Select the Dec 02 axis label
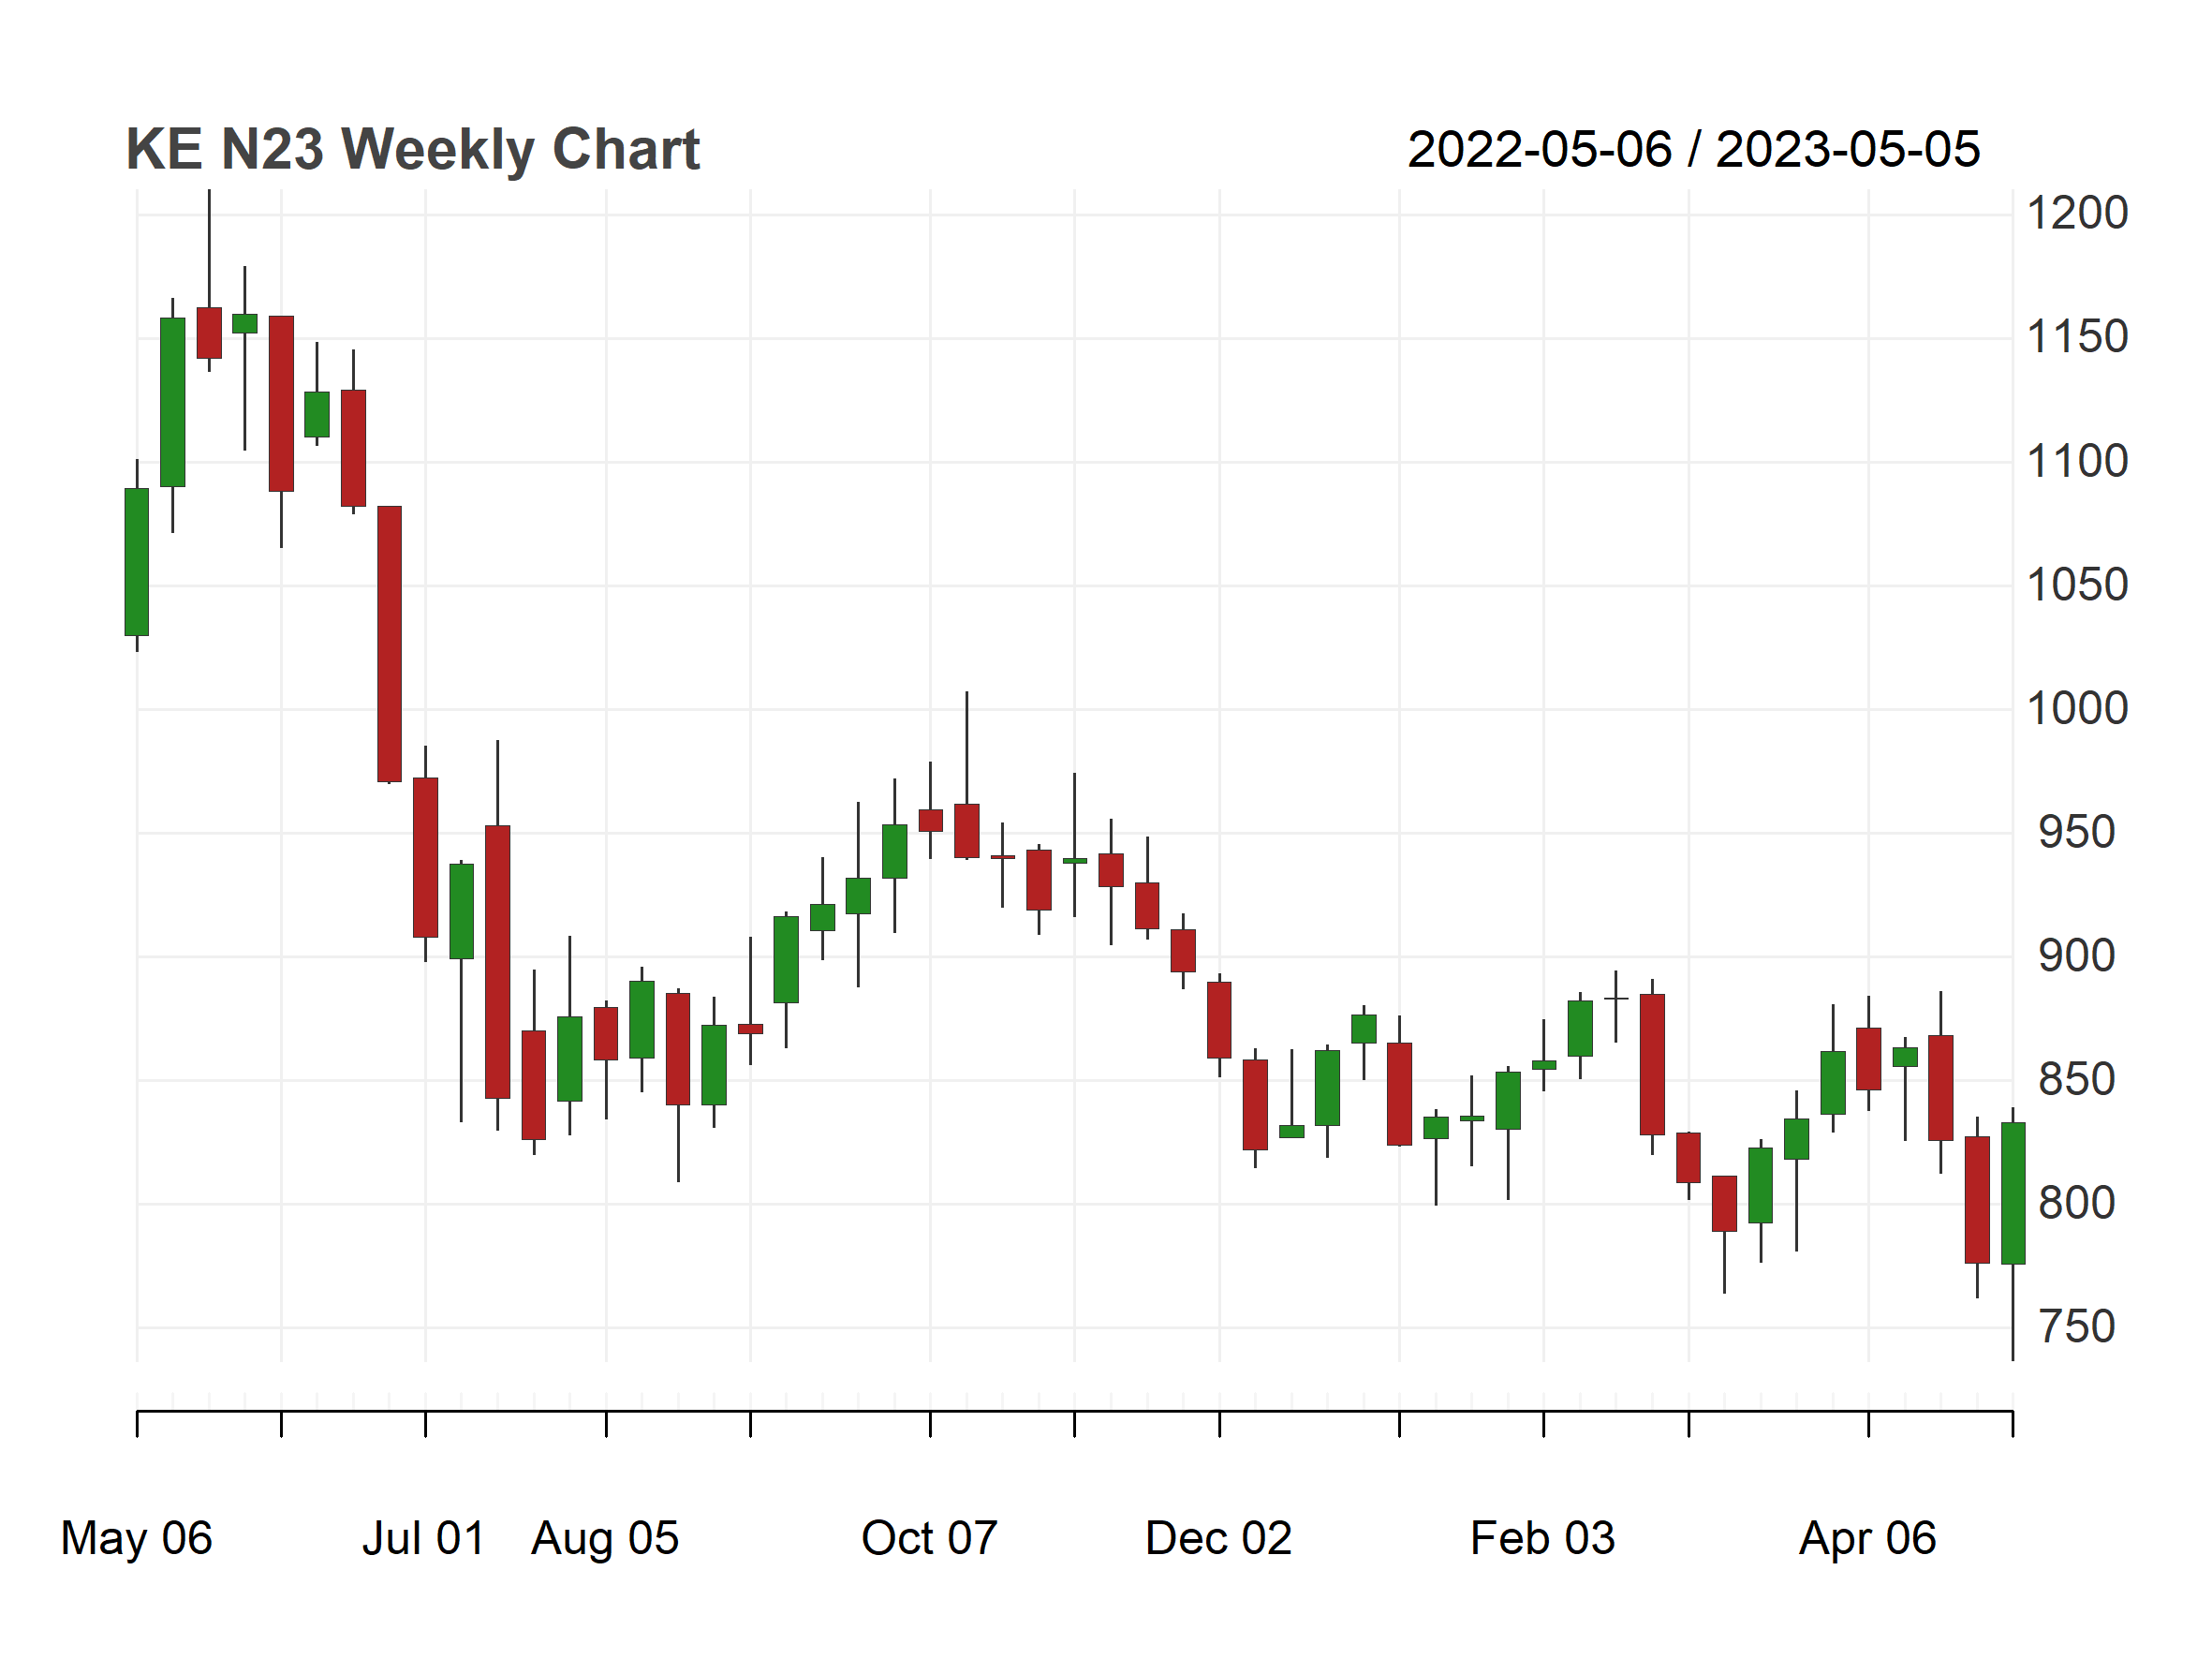Viewport: 2212px width, 1659px height. point(1218,1539)
